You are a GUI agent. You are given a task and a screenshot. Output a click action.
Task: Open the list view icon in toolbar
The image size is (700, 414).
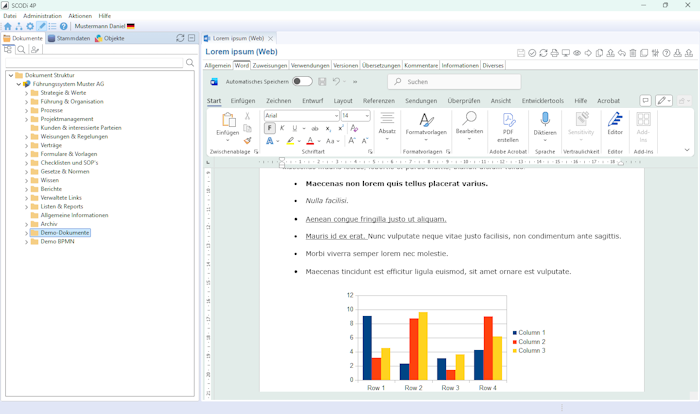point(52,26)
